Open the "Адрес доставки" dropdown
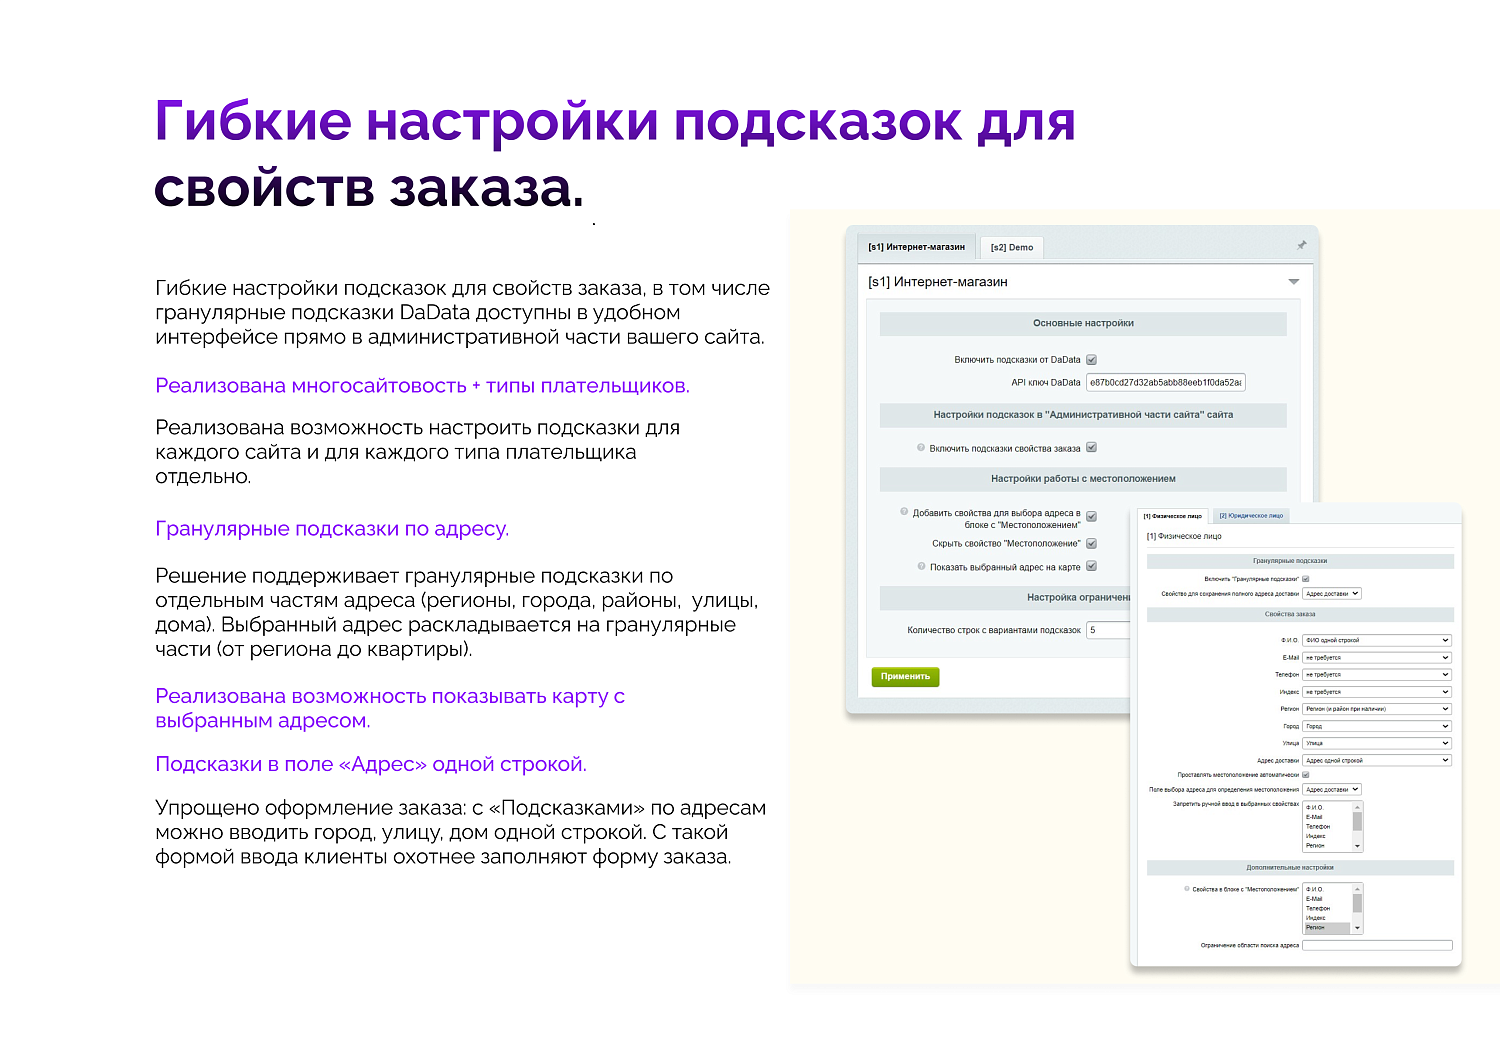Viewport: 1500px width, 1057px height. (1375, 759)
